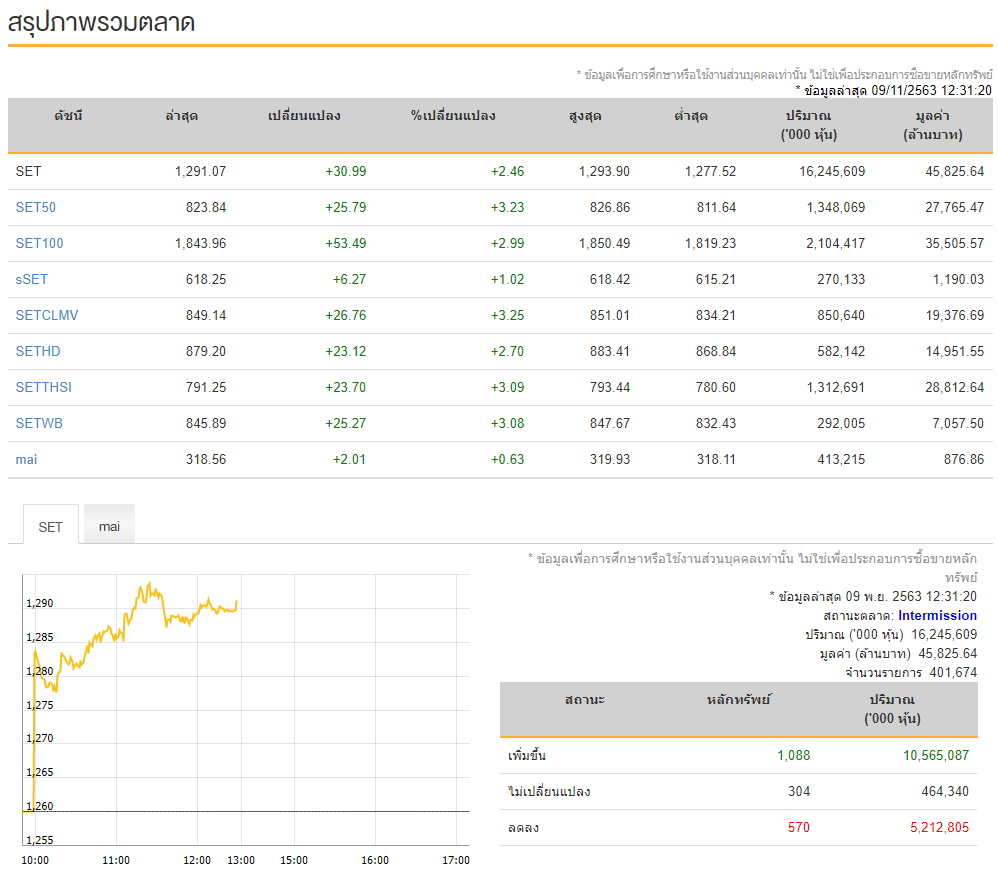Open the sSET index link
998x884 pixels.
point(31,279)
